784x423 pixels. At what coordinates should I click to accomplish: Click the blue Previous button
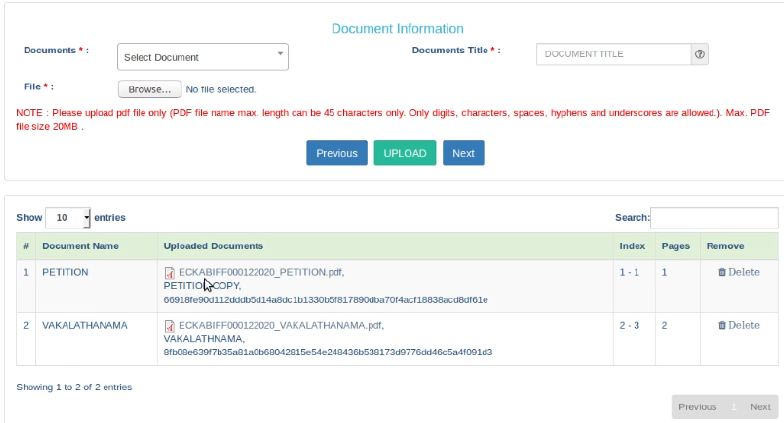337,153
